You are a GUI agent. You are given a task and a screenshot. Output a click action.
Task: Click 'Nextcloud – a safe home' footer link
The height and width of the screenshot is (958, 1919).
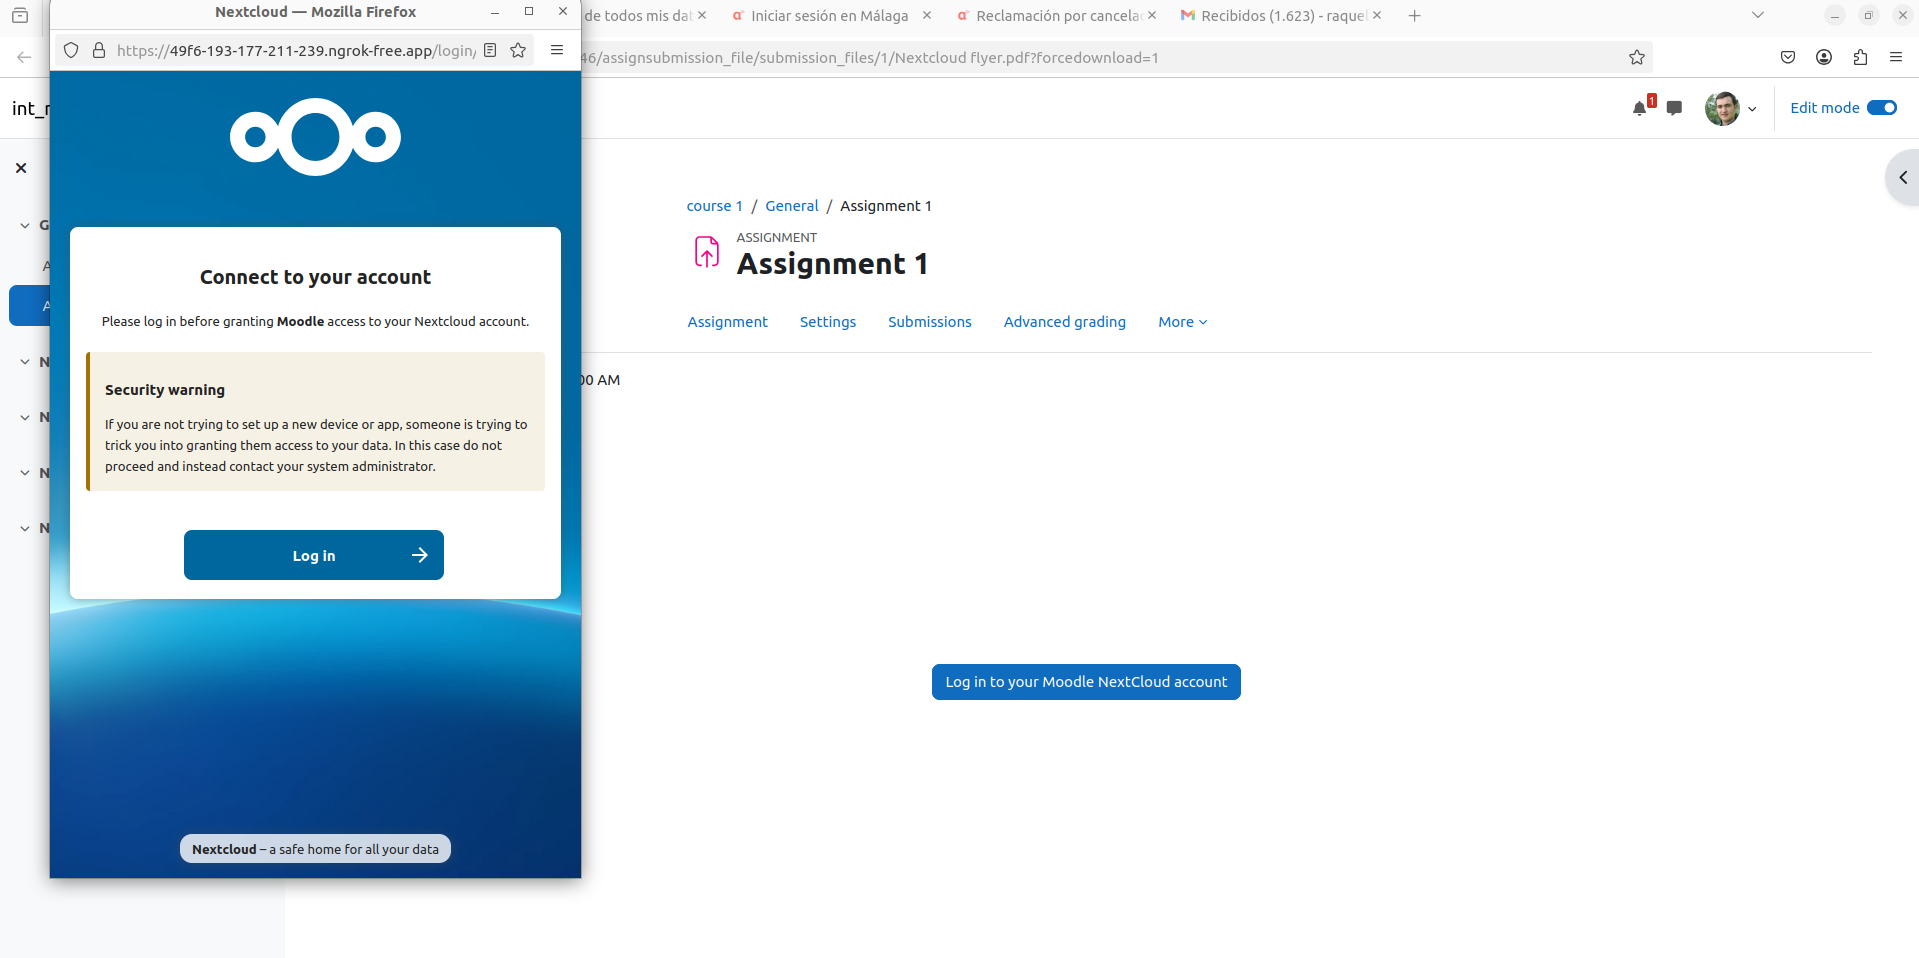coord(315,849)
